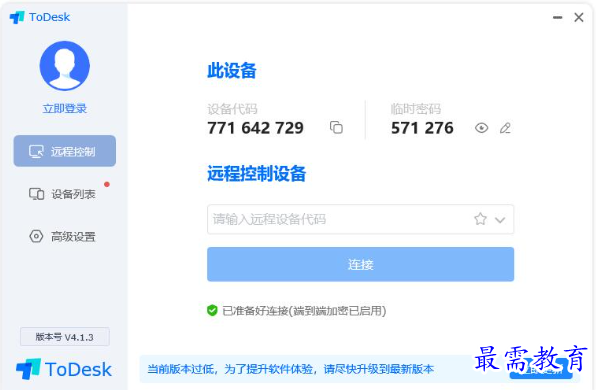Click the 已准备好连接 status text
596x390 pixels.
304,311
